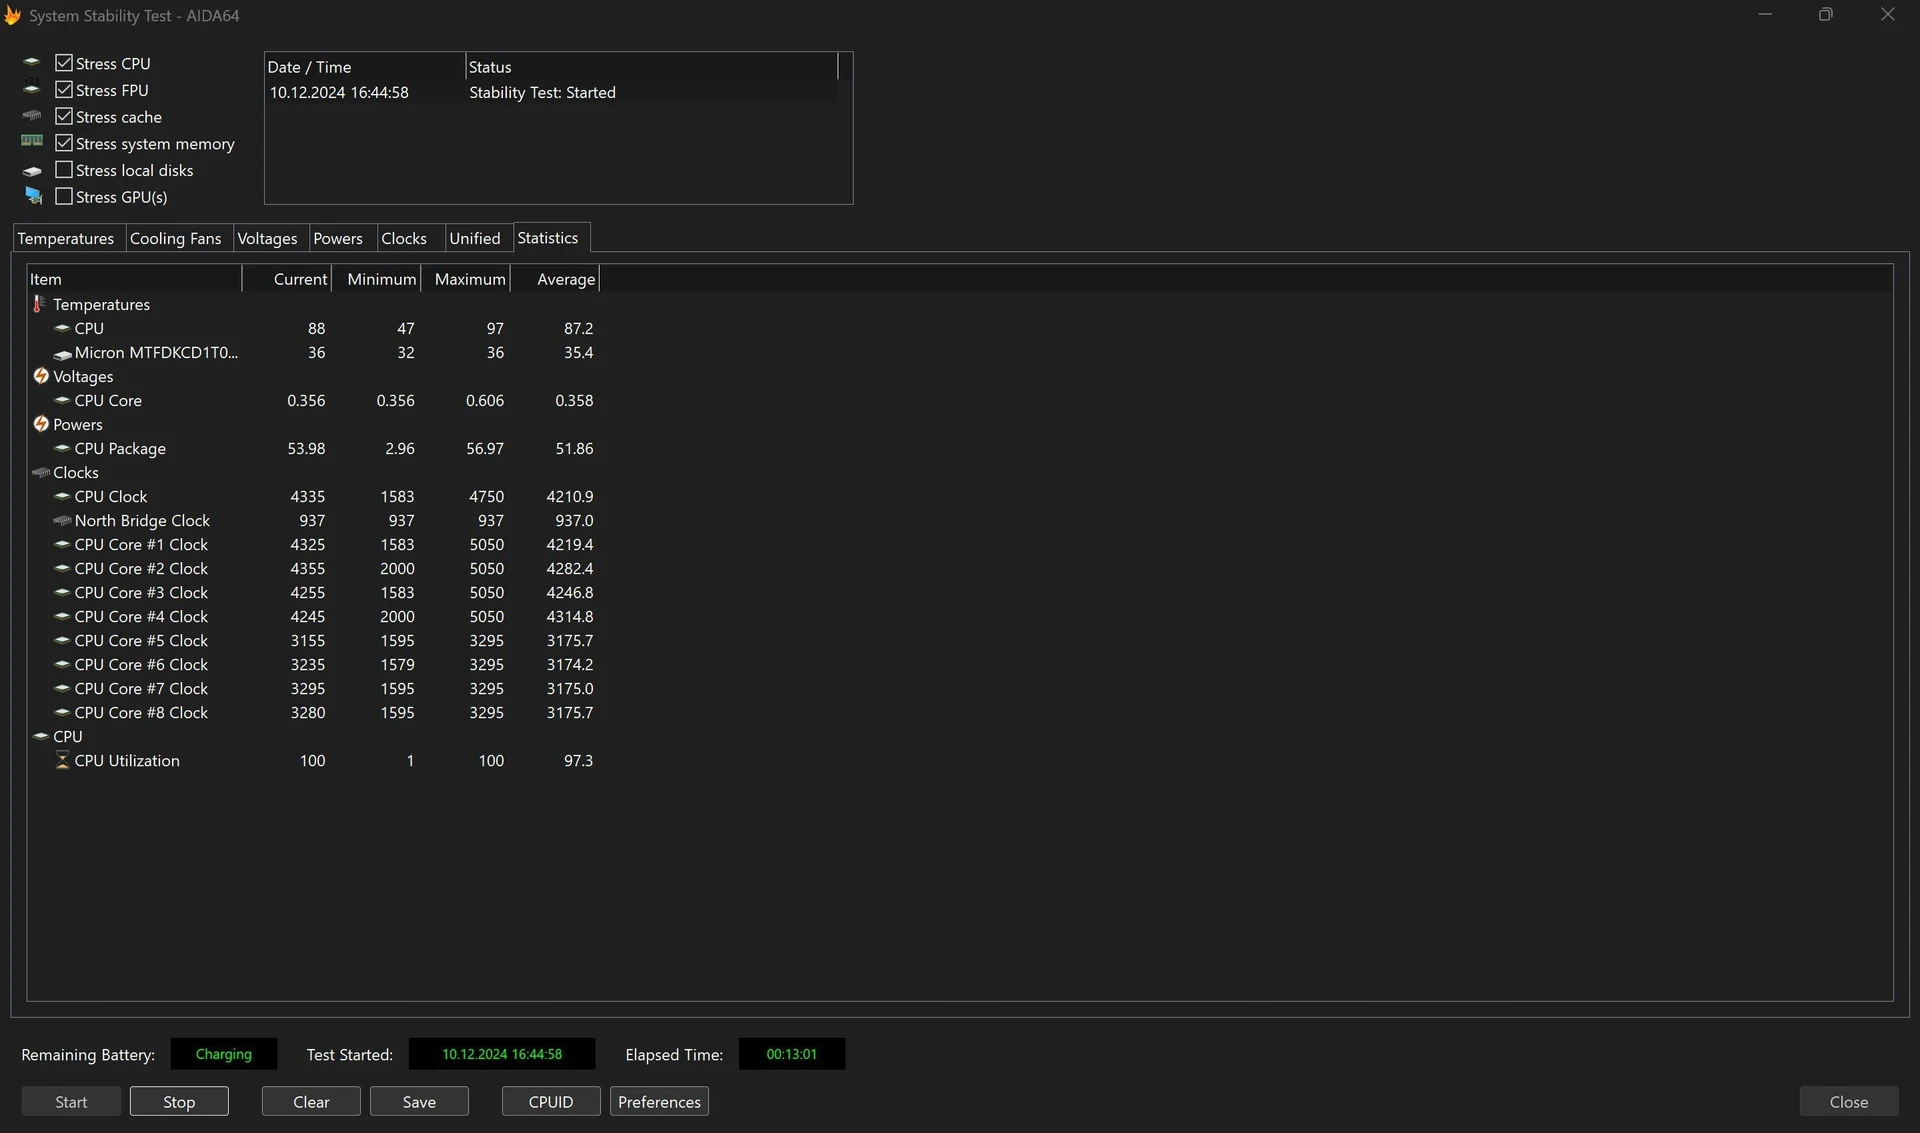1920x1133 pixels.
Task: Click the Close button at bottom right
Action: pos(1849,1101)
